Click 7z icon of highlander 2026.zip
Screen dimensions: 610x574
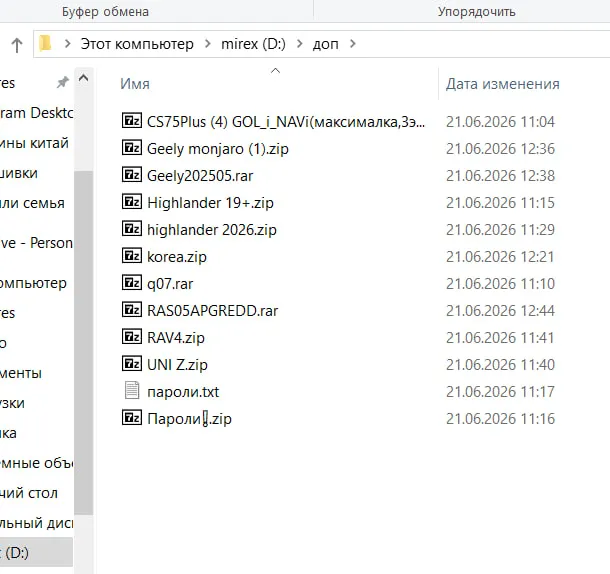(132, 228)
